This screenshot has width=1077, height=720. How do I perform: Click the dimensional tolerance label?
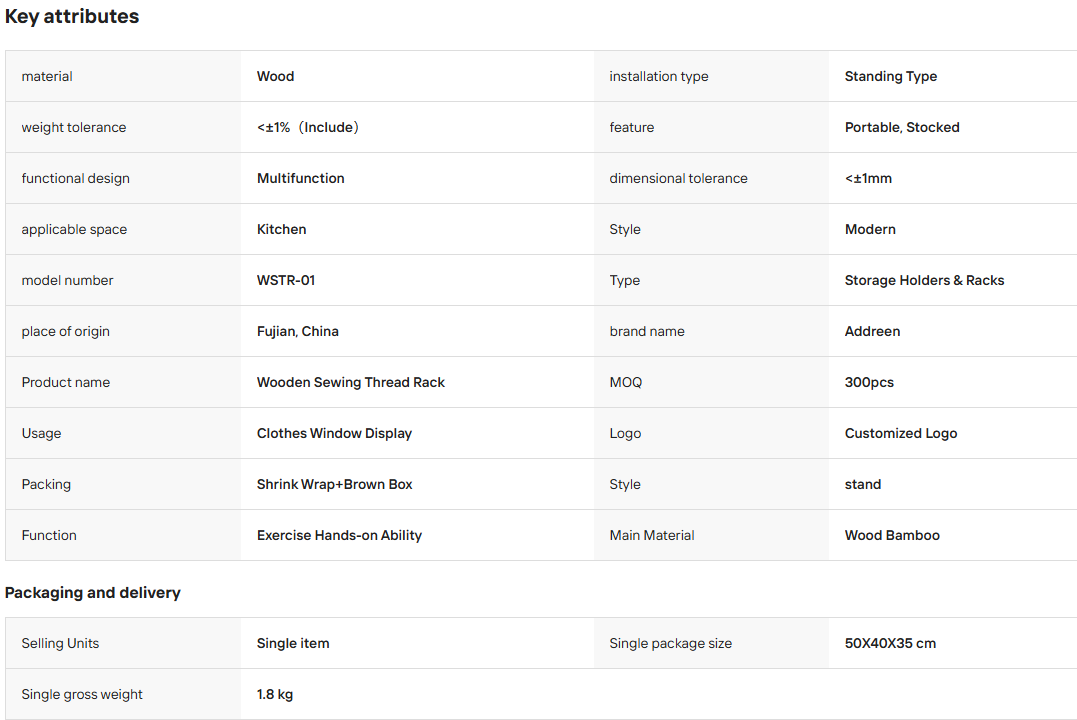click(x=678, y=178)
